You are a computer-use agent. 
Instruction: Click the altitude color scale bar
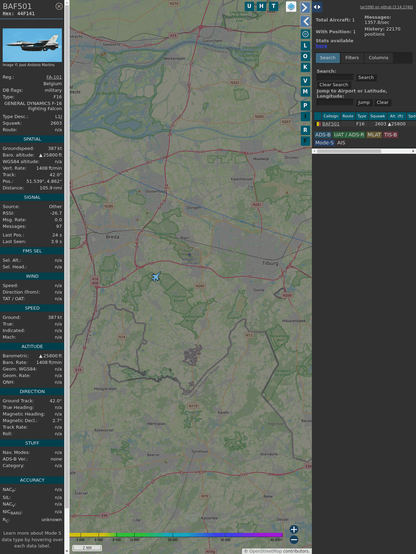pyautogui.click(x=176, y=535)
